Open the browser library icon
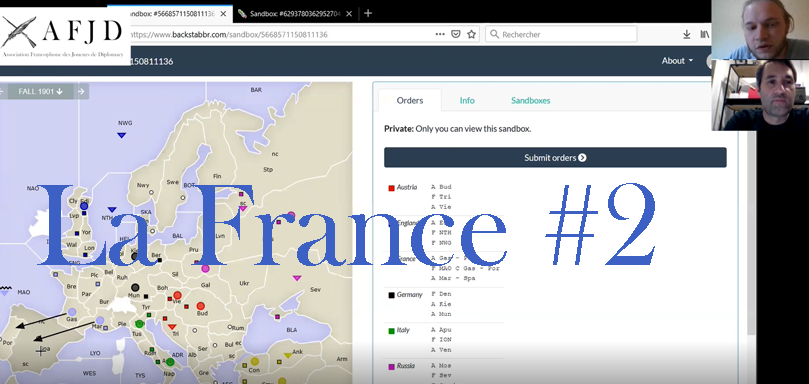809x384 pixels. coord(705,34)
